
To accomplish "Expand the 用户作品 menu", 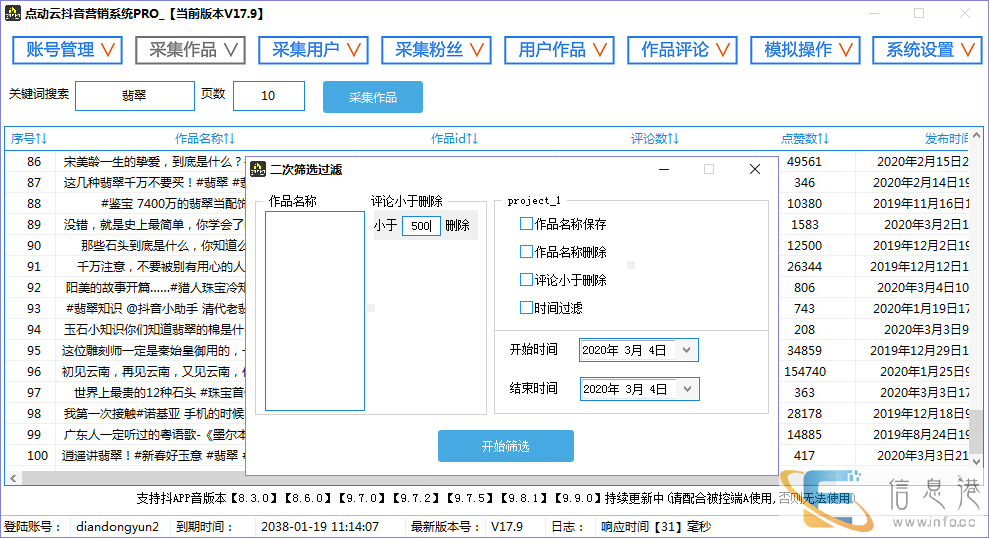I will 559,50.
